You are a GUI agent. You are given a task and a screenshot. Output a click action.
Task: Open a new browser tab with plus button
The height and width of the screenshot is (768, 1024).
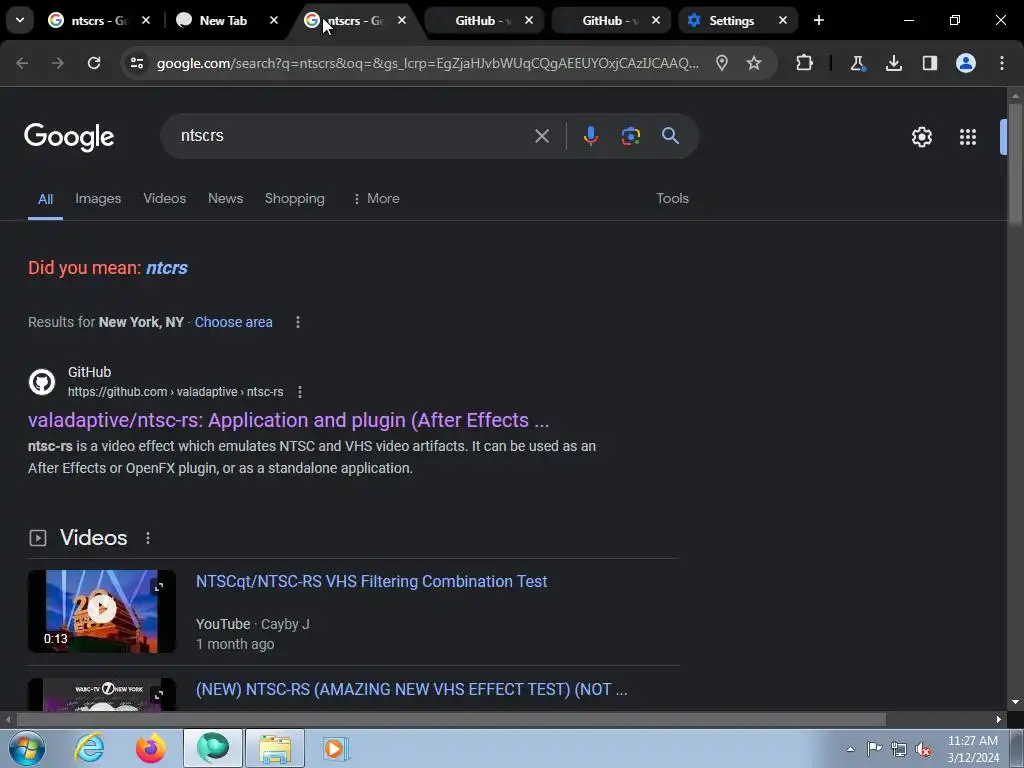(819, 20)
